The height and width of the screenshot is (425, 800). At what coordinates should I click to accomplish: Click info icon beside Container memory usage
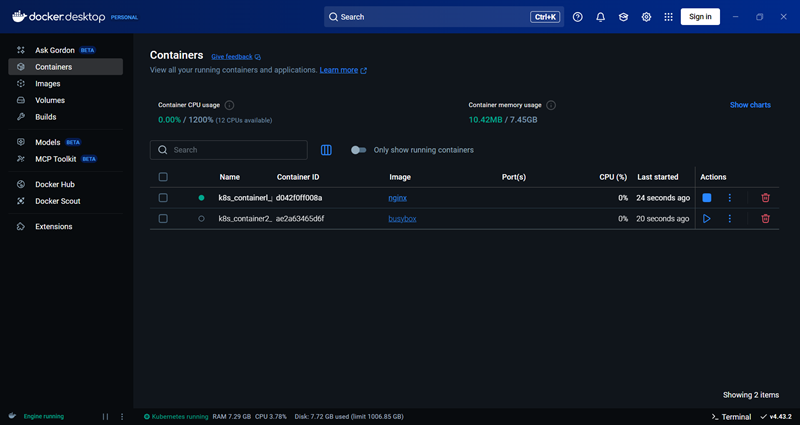[551, 105]
